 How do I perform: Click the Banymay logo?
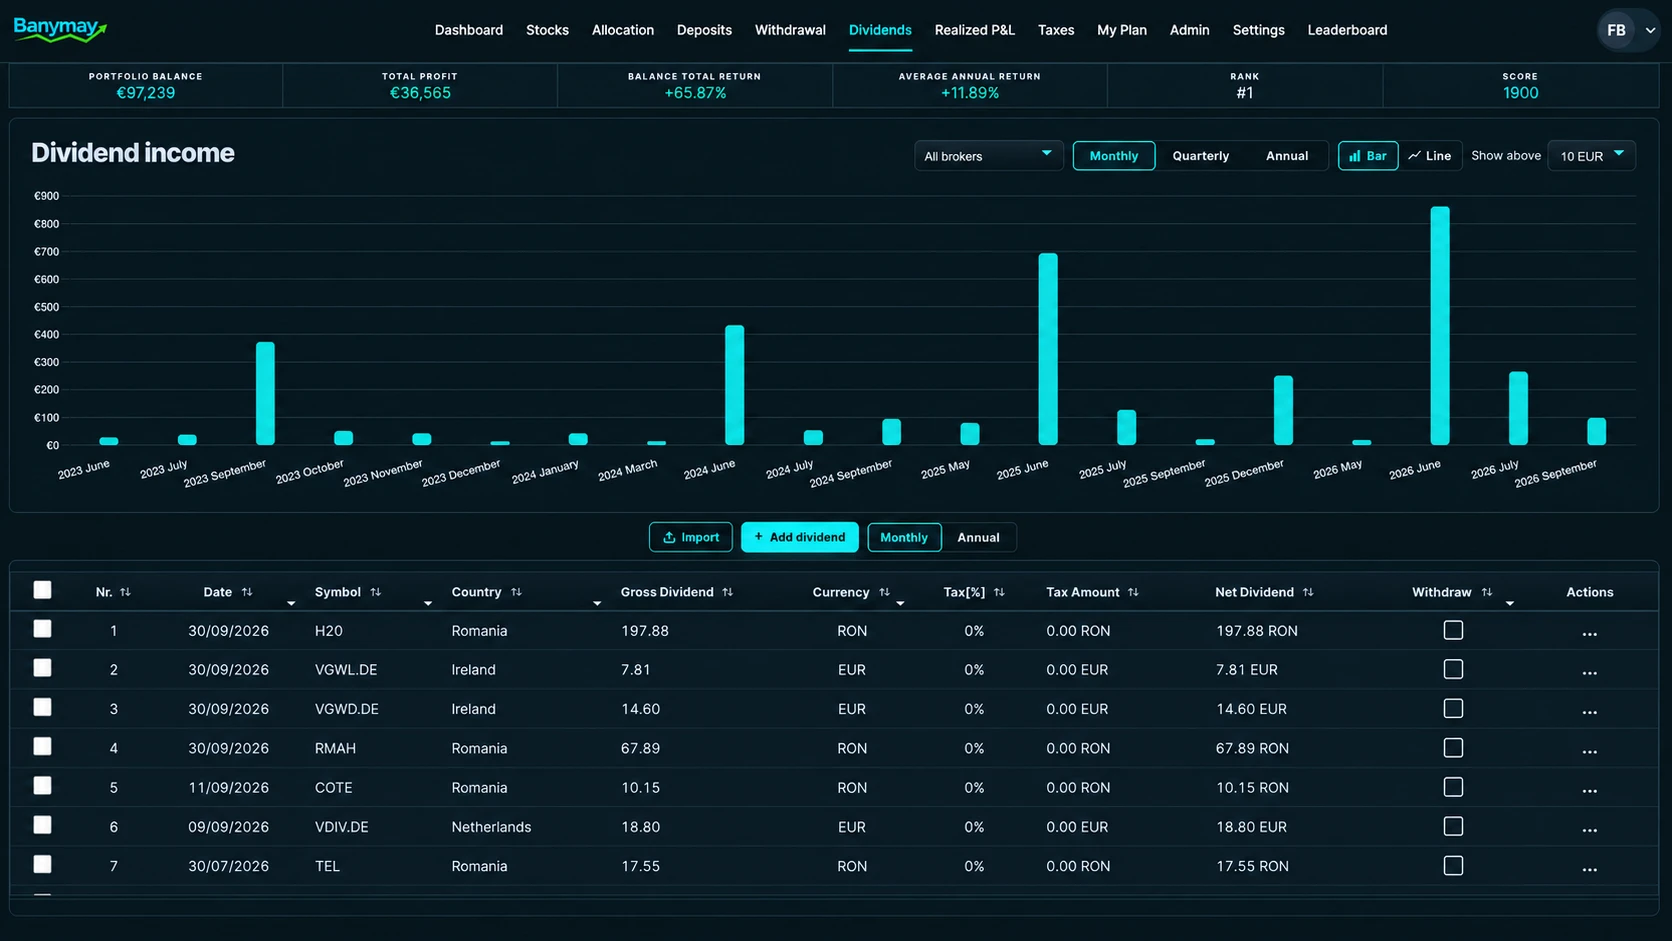pyautogui.click(x=60, y=29)
